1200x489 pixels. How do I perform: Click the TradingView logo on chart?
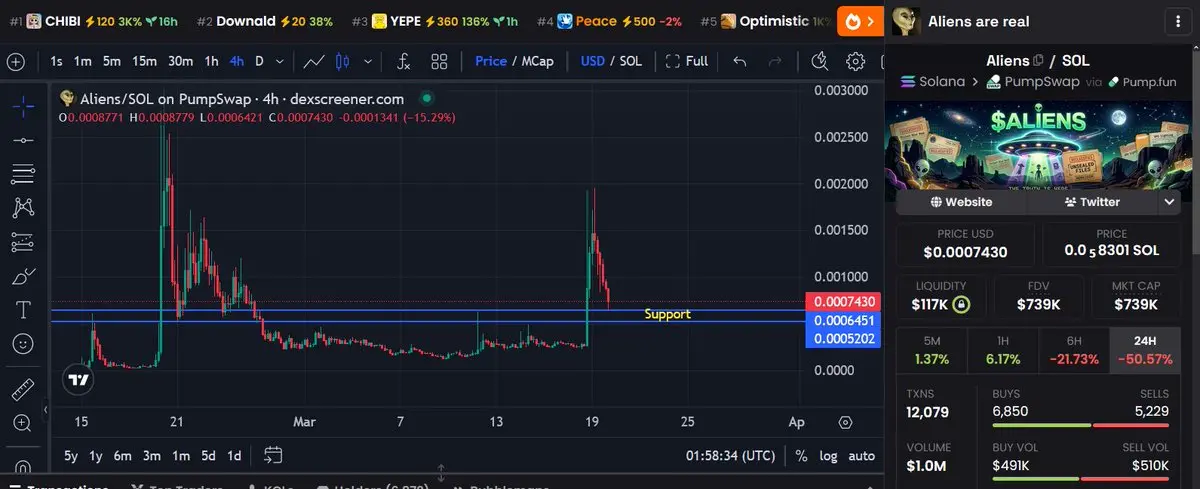[x=78, y=380]
